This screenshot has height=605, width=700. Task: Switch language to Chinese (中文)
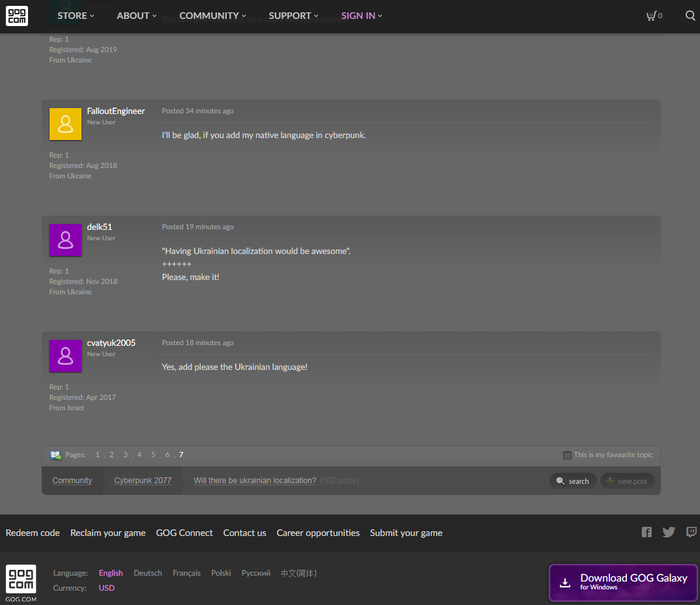[x=299, y=573]
